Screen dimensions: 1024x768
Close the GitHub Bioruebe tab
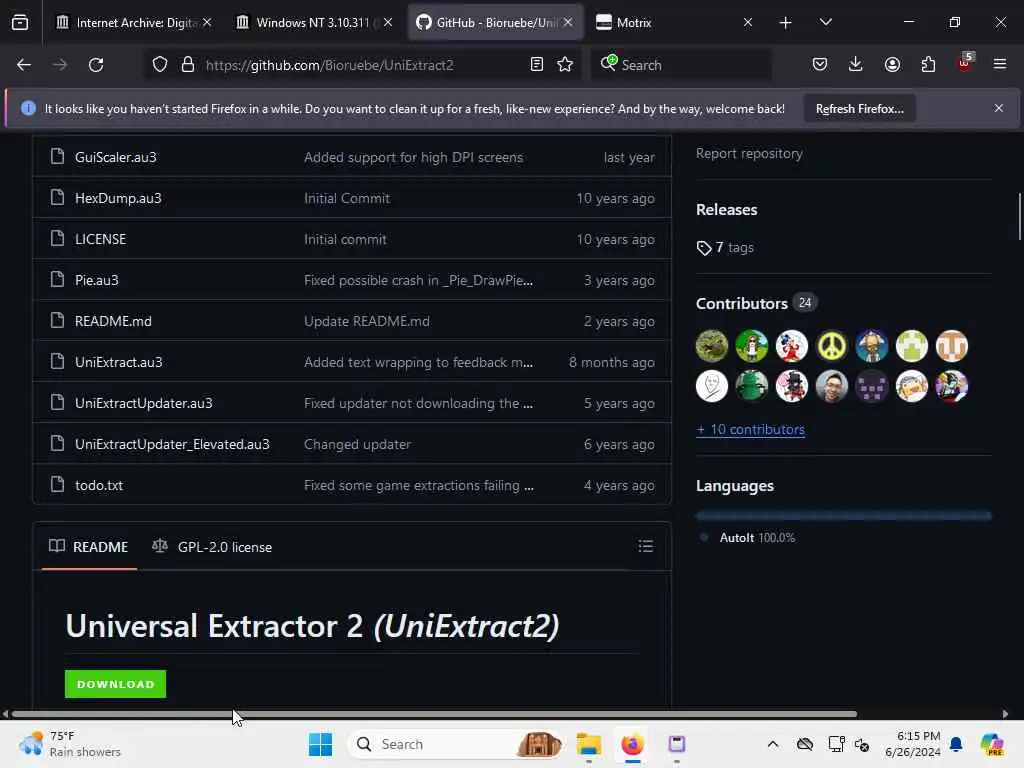pyautogui.click(x=568, y=22)
